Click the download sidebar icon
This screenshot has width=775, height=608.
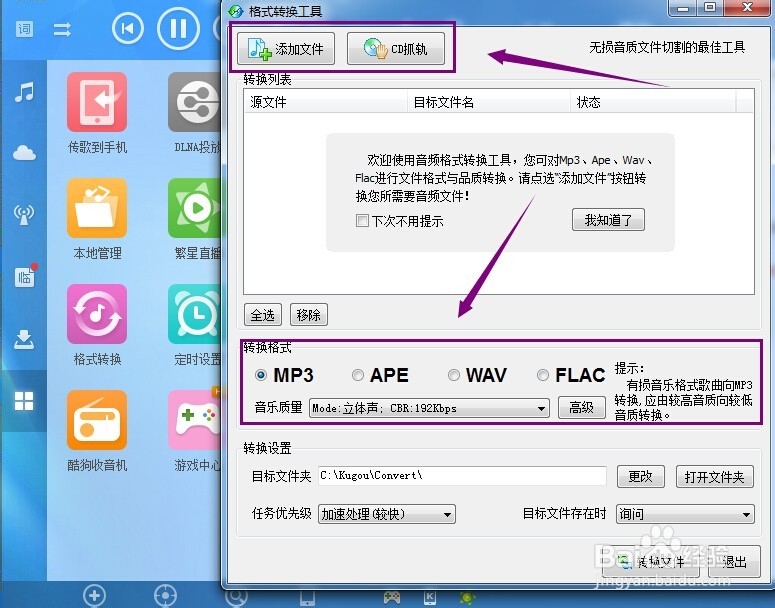click(x=24, y=339)
